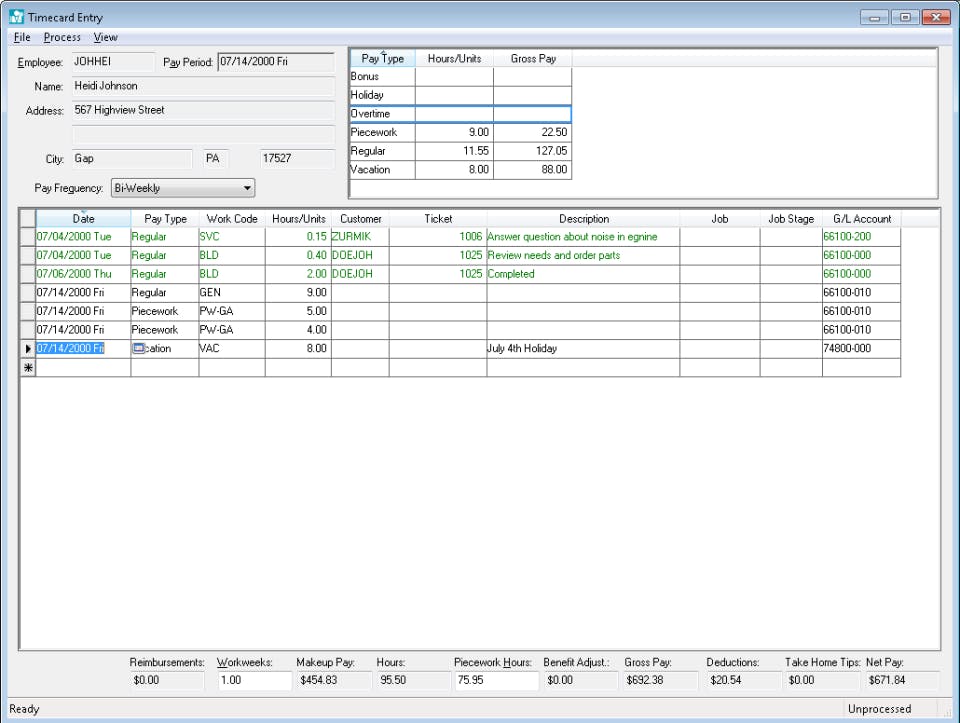The height and width of the screenshot is (723, 960).
Task: Open the Process menu
Action: (62, 37)
